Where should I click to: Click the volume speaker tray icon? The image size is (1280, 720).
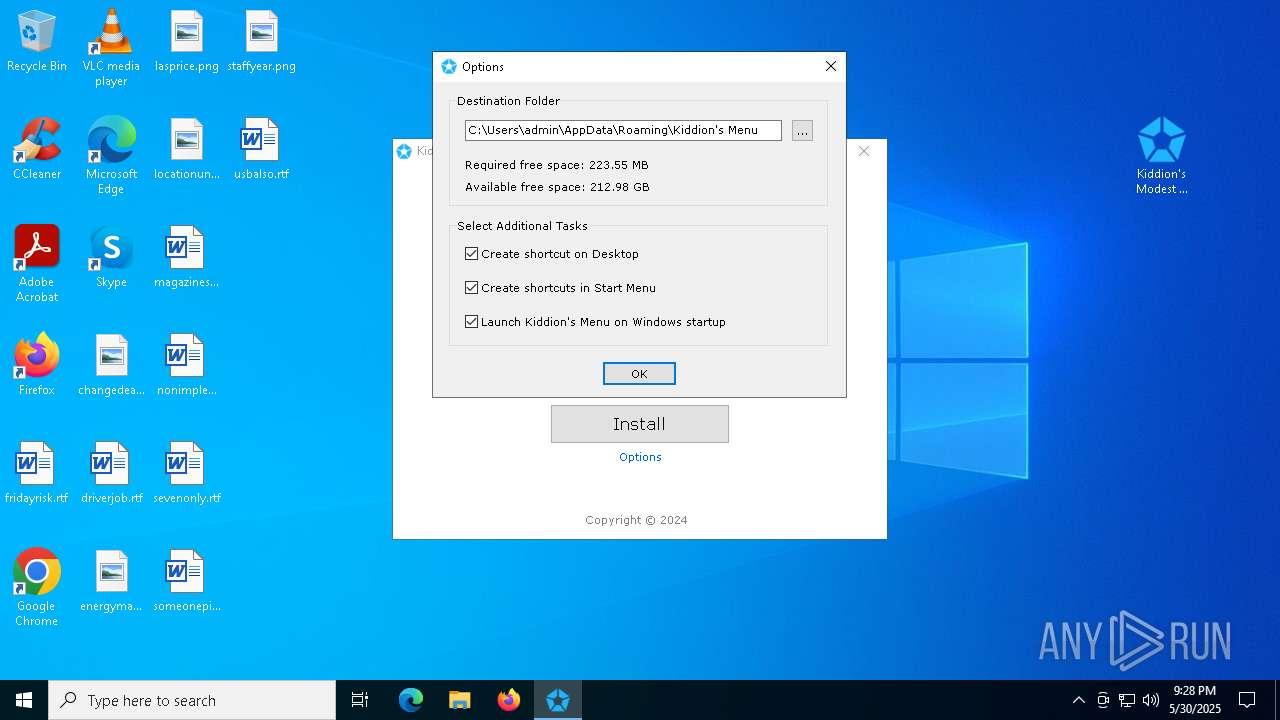pos(1151,700)
